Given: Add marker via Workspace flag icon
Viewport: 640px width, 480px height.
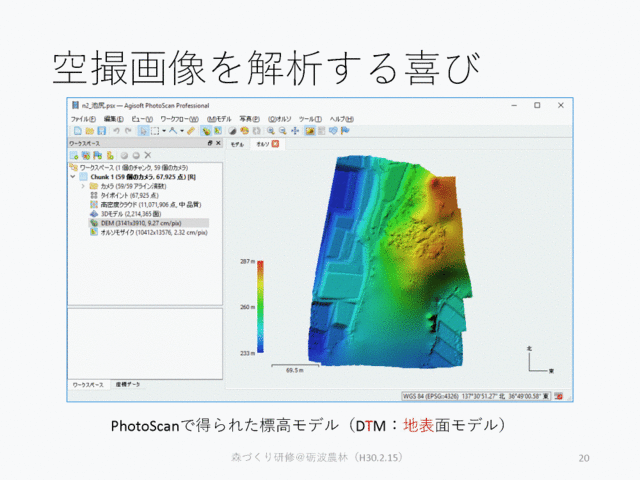Looking at the screenshot, I should pyautogui.click(x=98, y=155).
